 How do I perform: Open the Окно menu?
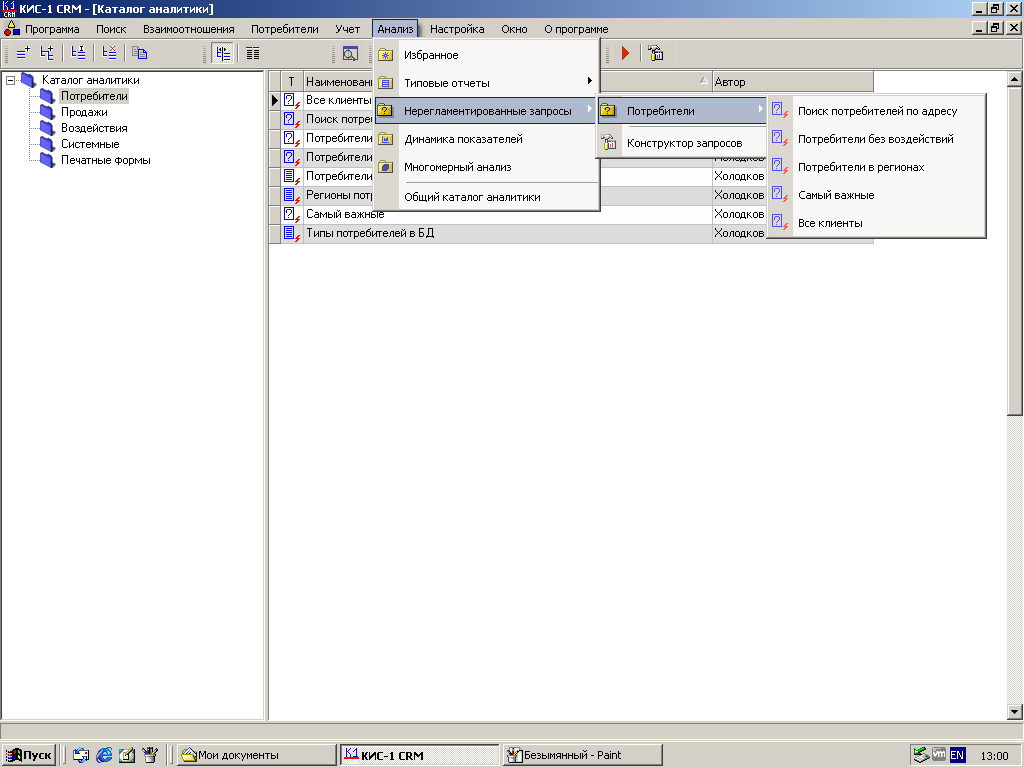click(515, 29)
